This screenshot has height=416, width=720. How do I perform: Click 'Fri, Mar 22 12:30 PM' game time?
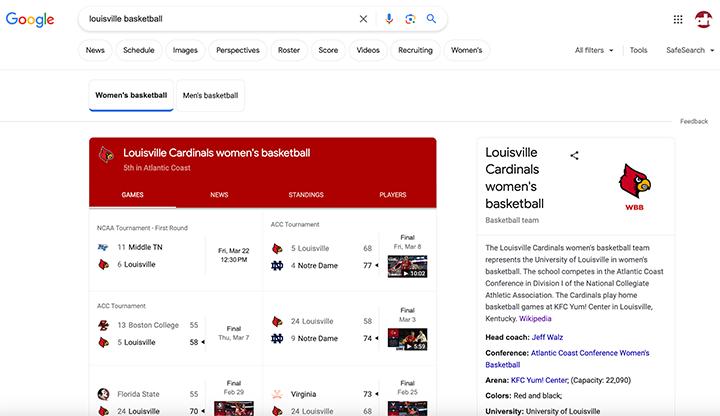234,255
